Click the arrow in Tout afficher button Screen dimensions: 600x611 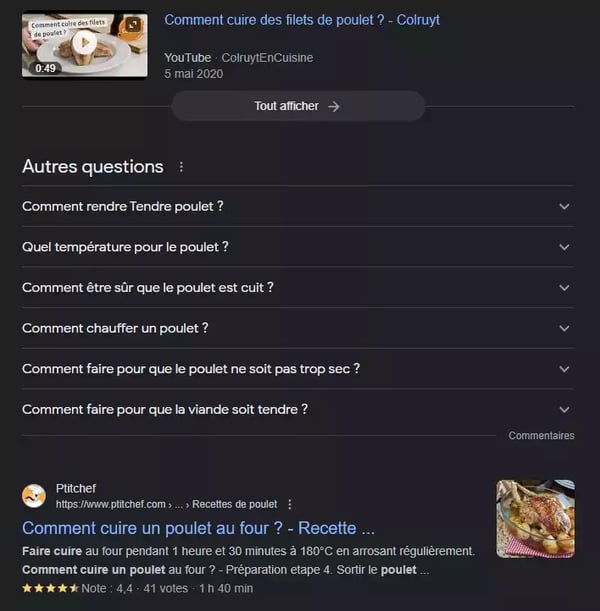(x=334, y=106)
